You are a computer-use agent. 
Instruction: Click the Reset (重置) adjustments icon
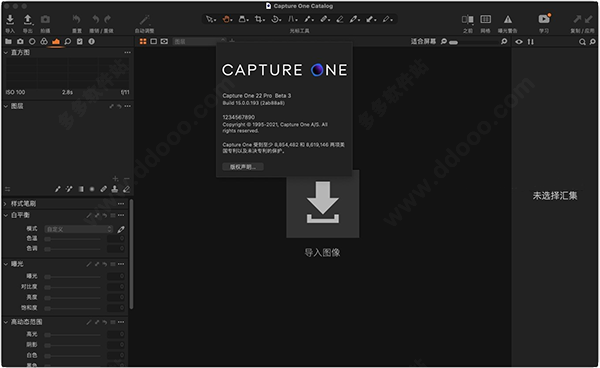click(77, 19)
